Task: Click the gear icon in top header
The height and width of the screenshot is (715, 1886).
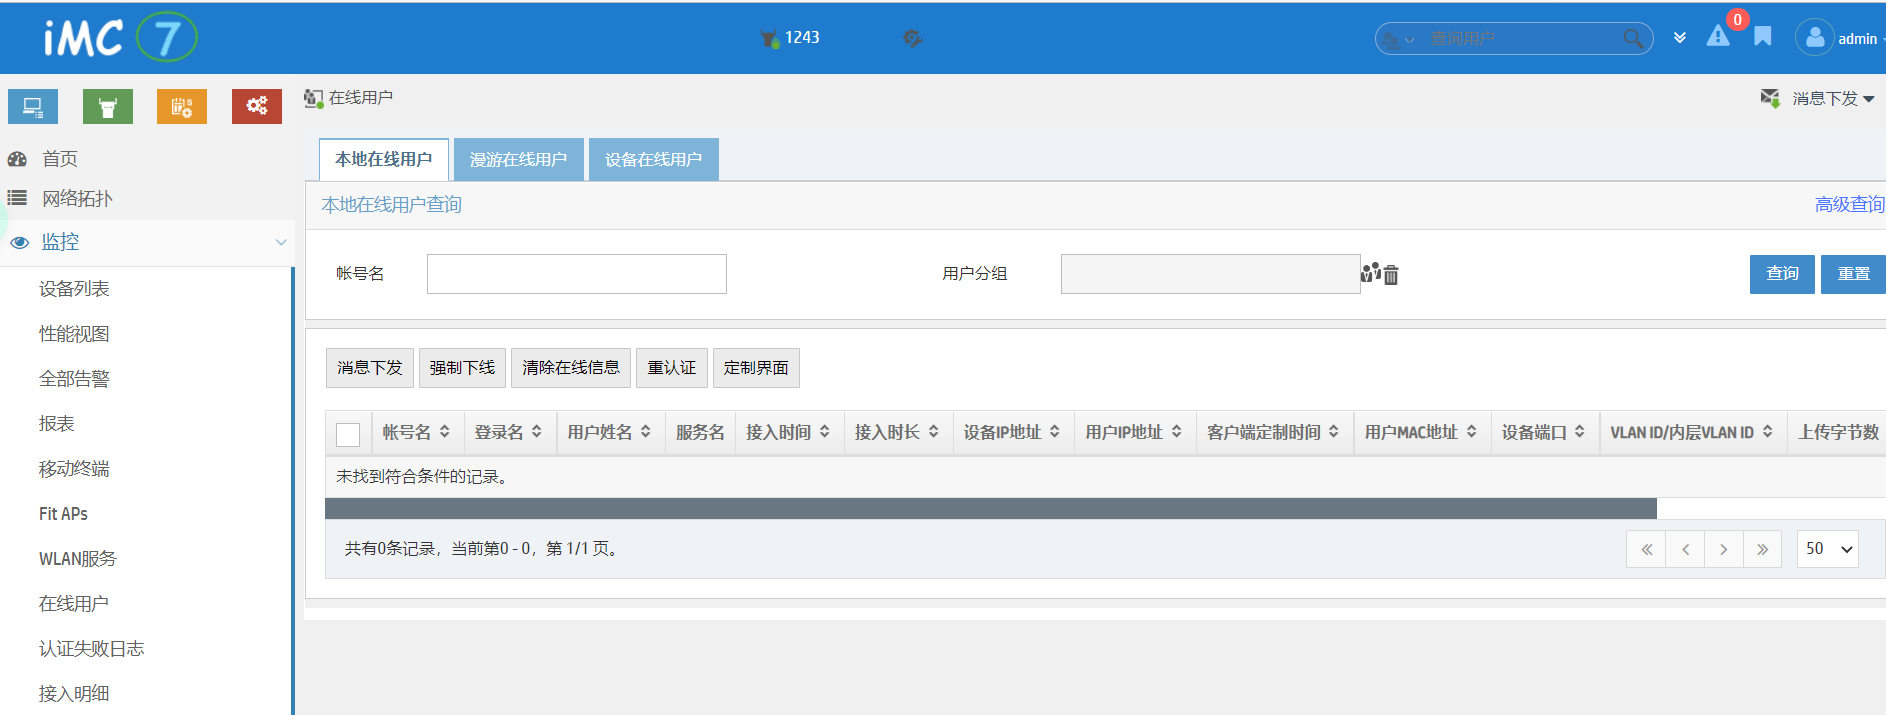Action: pos(912,38)
